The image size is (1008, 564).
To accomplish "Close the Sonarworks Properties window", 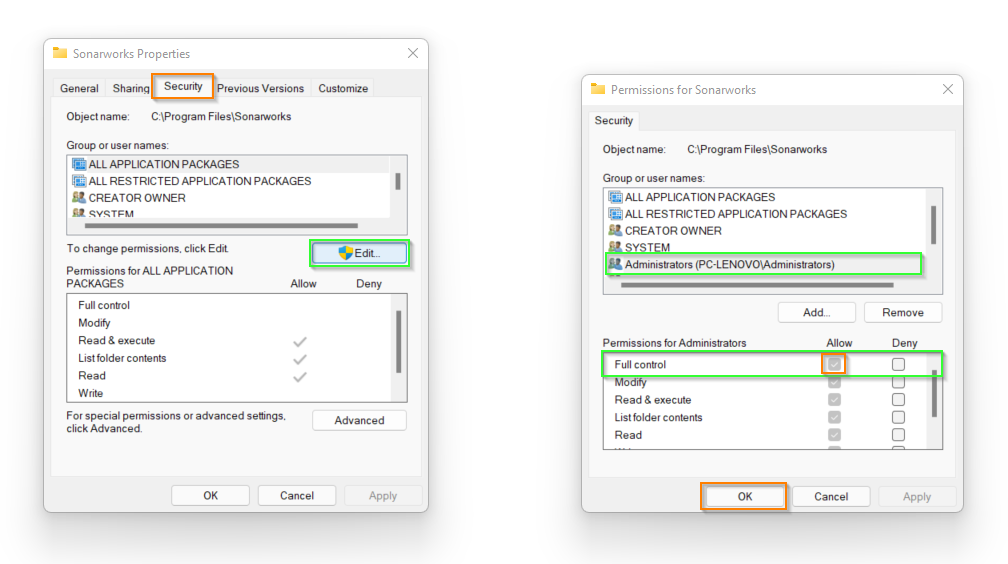I will tap(413, 53).
